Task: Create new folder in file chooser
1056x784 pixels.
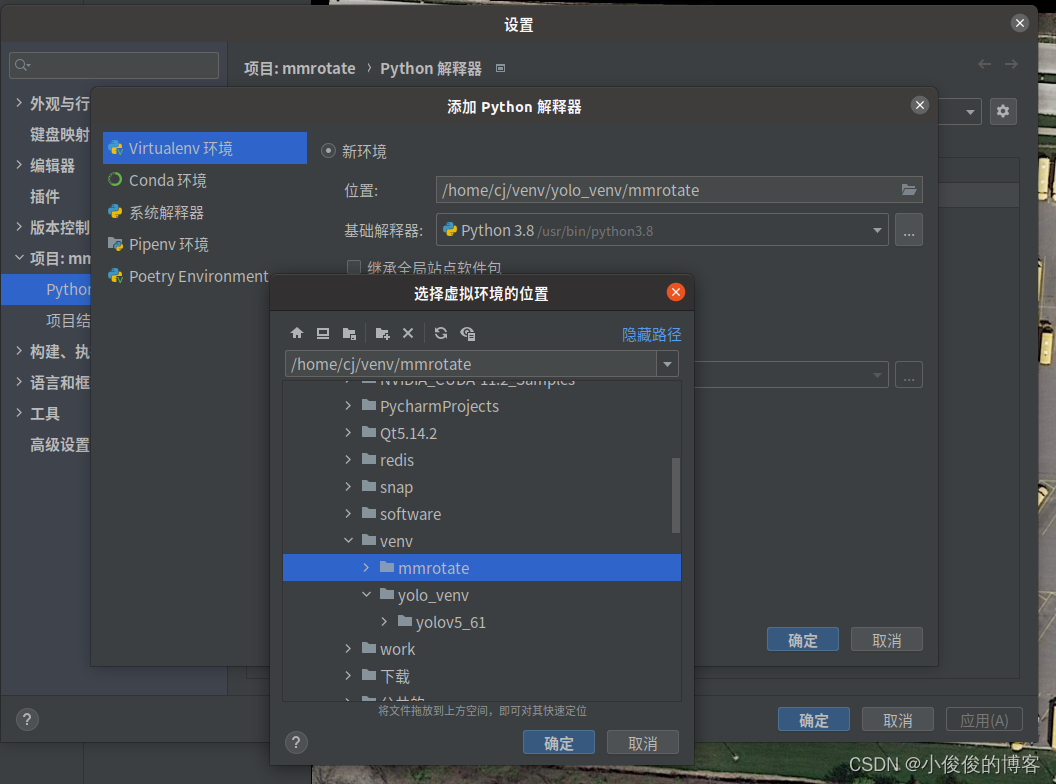Action: coord(383,333)
